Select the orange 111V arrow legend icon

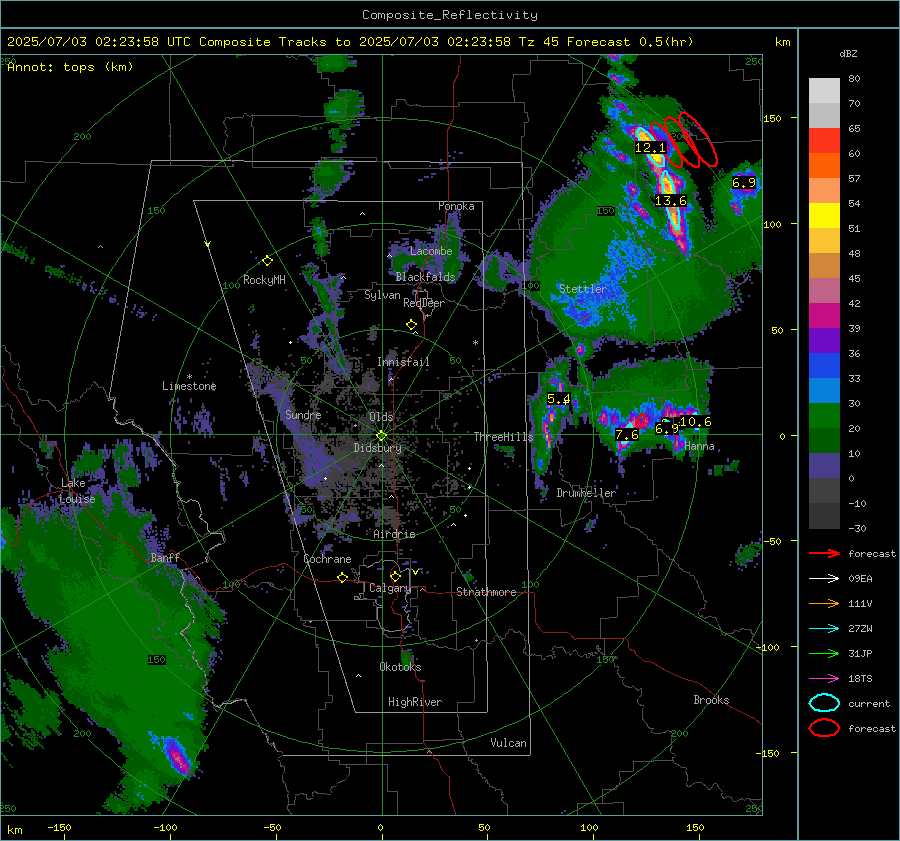pyautogui.click(x=824, y=603)
